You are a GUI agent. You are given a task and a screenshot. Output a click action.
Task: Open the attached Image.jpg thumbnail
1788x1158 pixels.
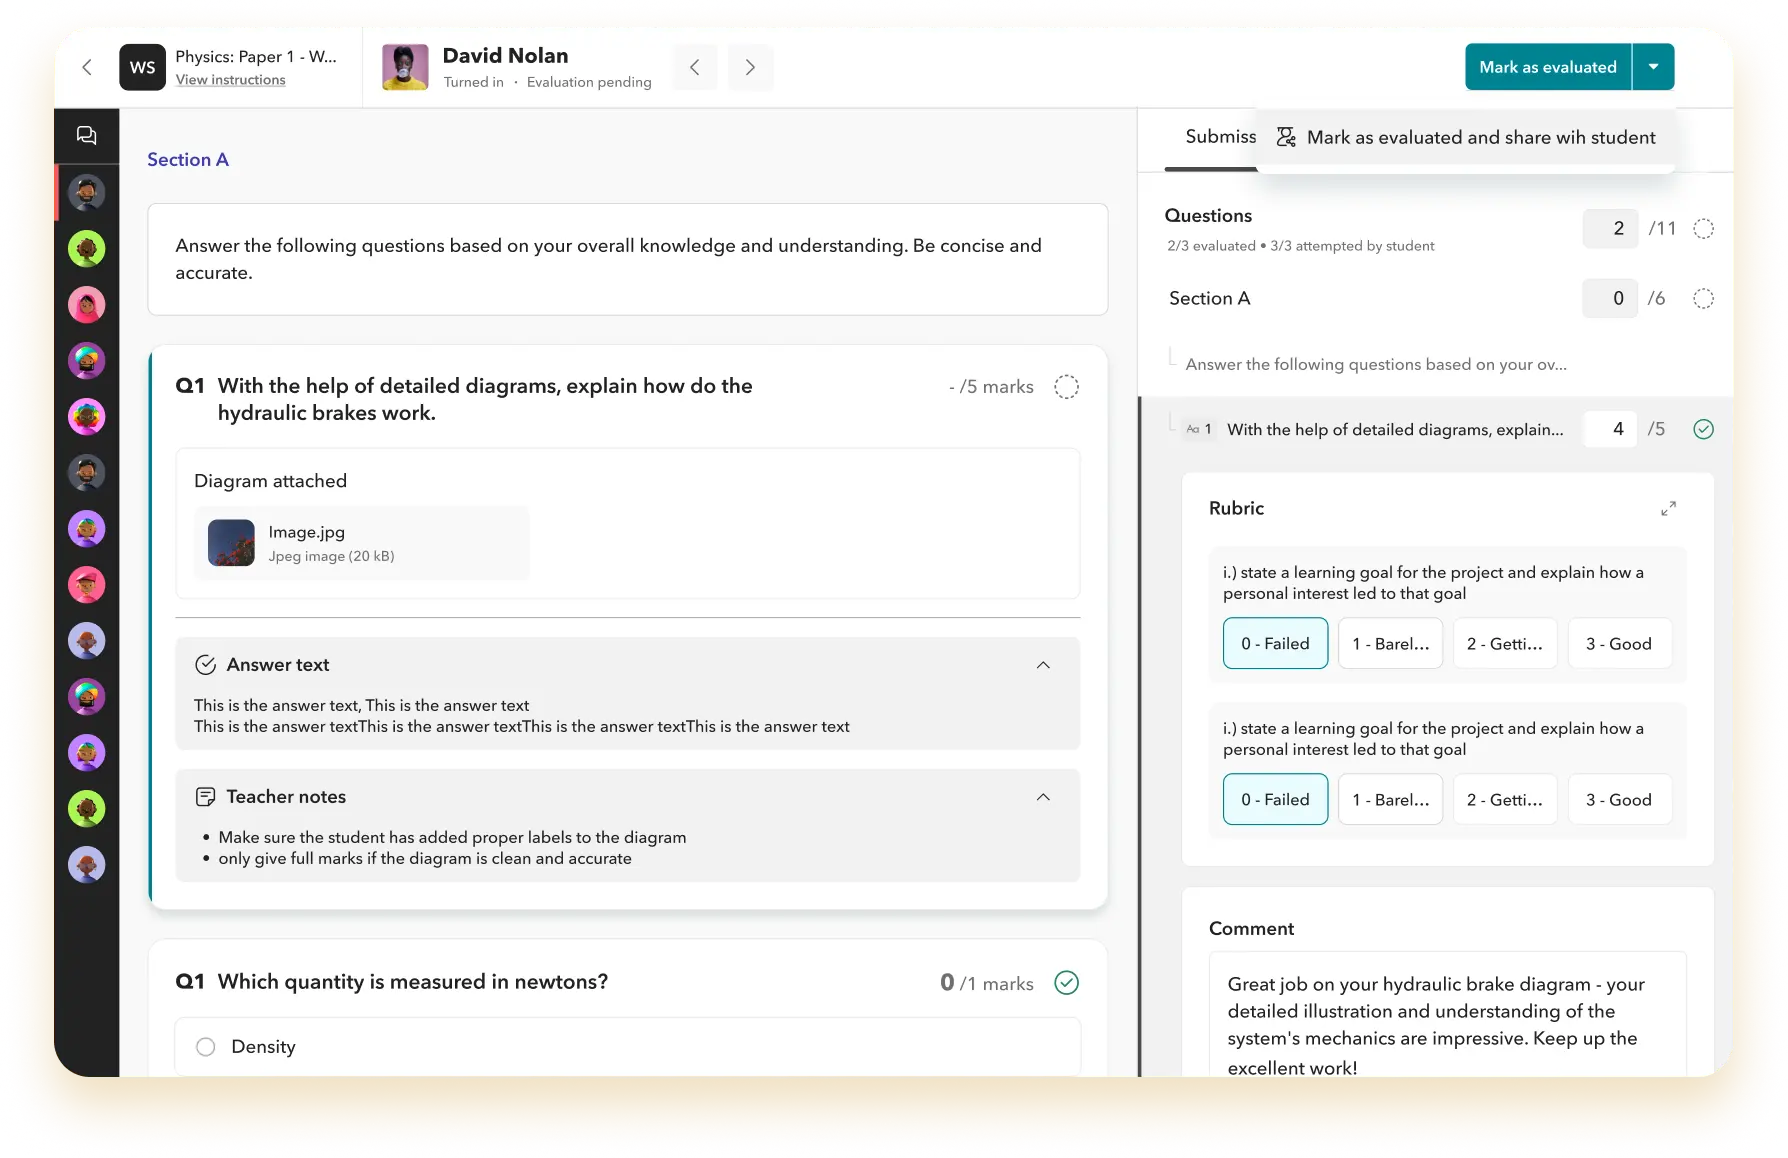[231, 543]
